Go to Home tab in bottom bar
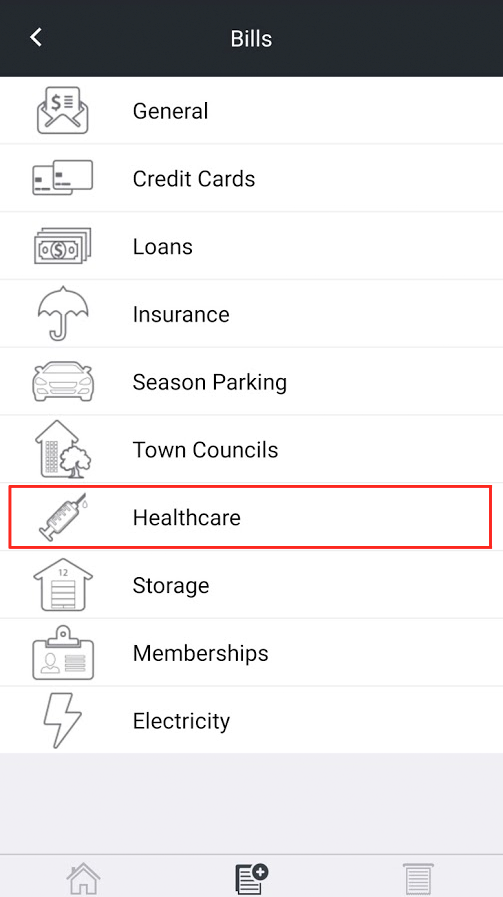503x897 pixels. click(84, 879)
